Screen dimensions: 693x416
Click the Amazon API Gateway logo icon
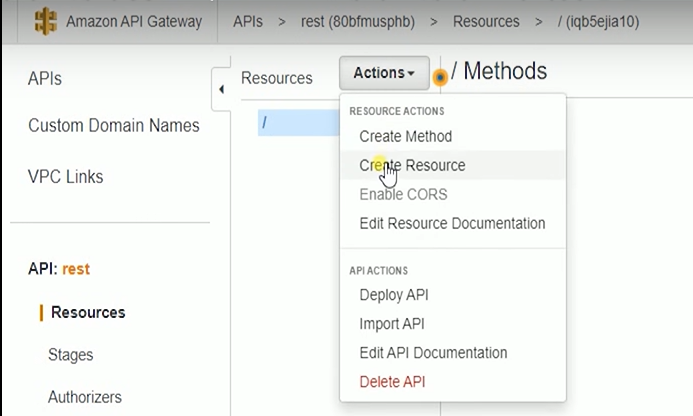[46, 22]
